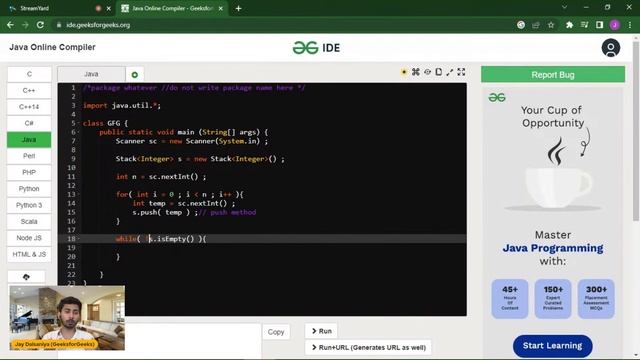Open the Chrome profile avatar
640x360 pixels.
615,25
